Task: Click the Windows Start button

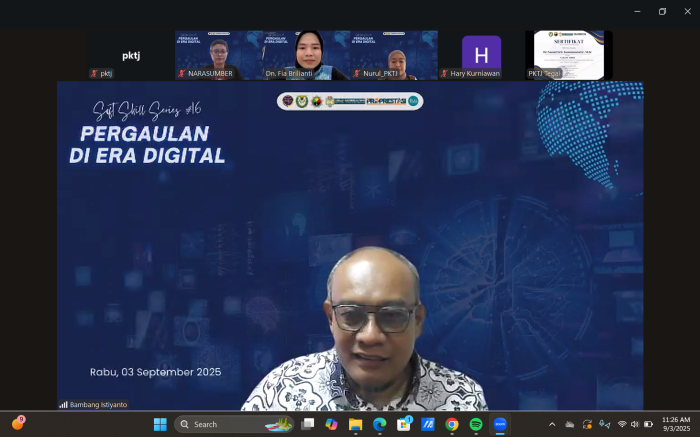Action: click(x=160, y=424)
